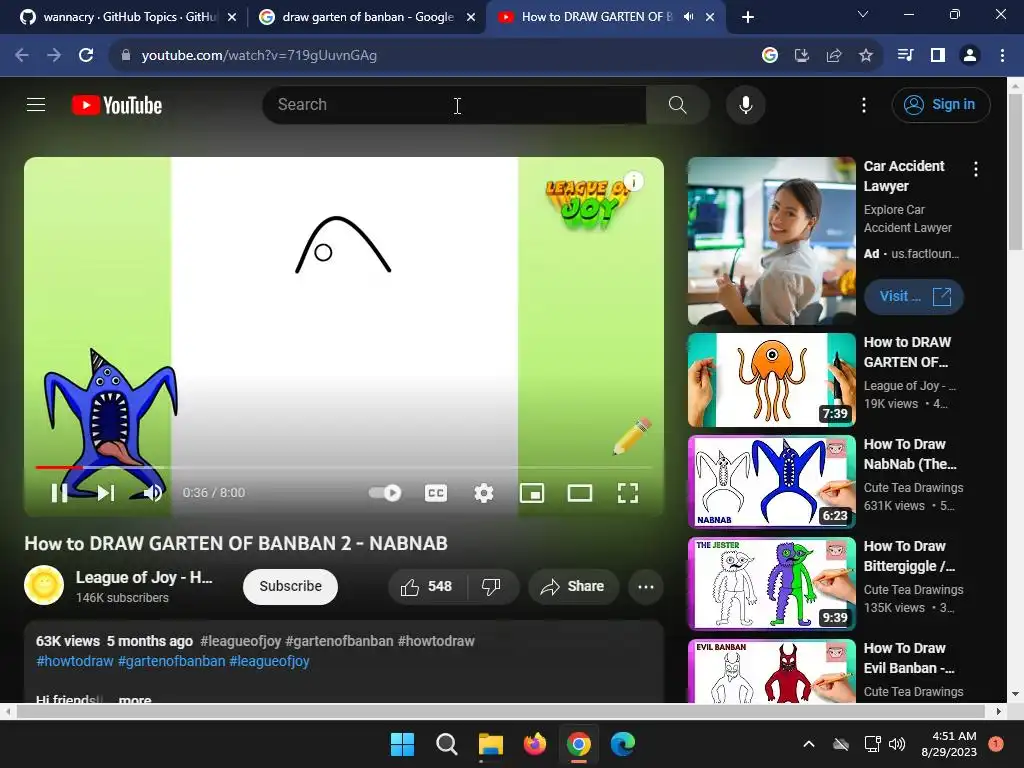Search with your voice microphone
Viewport: 1024px width, 768px height.
click(x=745, y=104)
